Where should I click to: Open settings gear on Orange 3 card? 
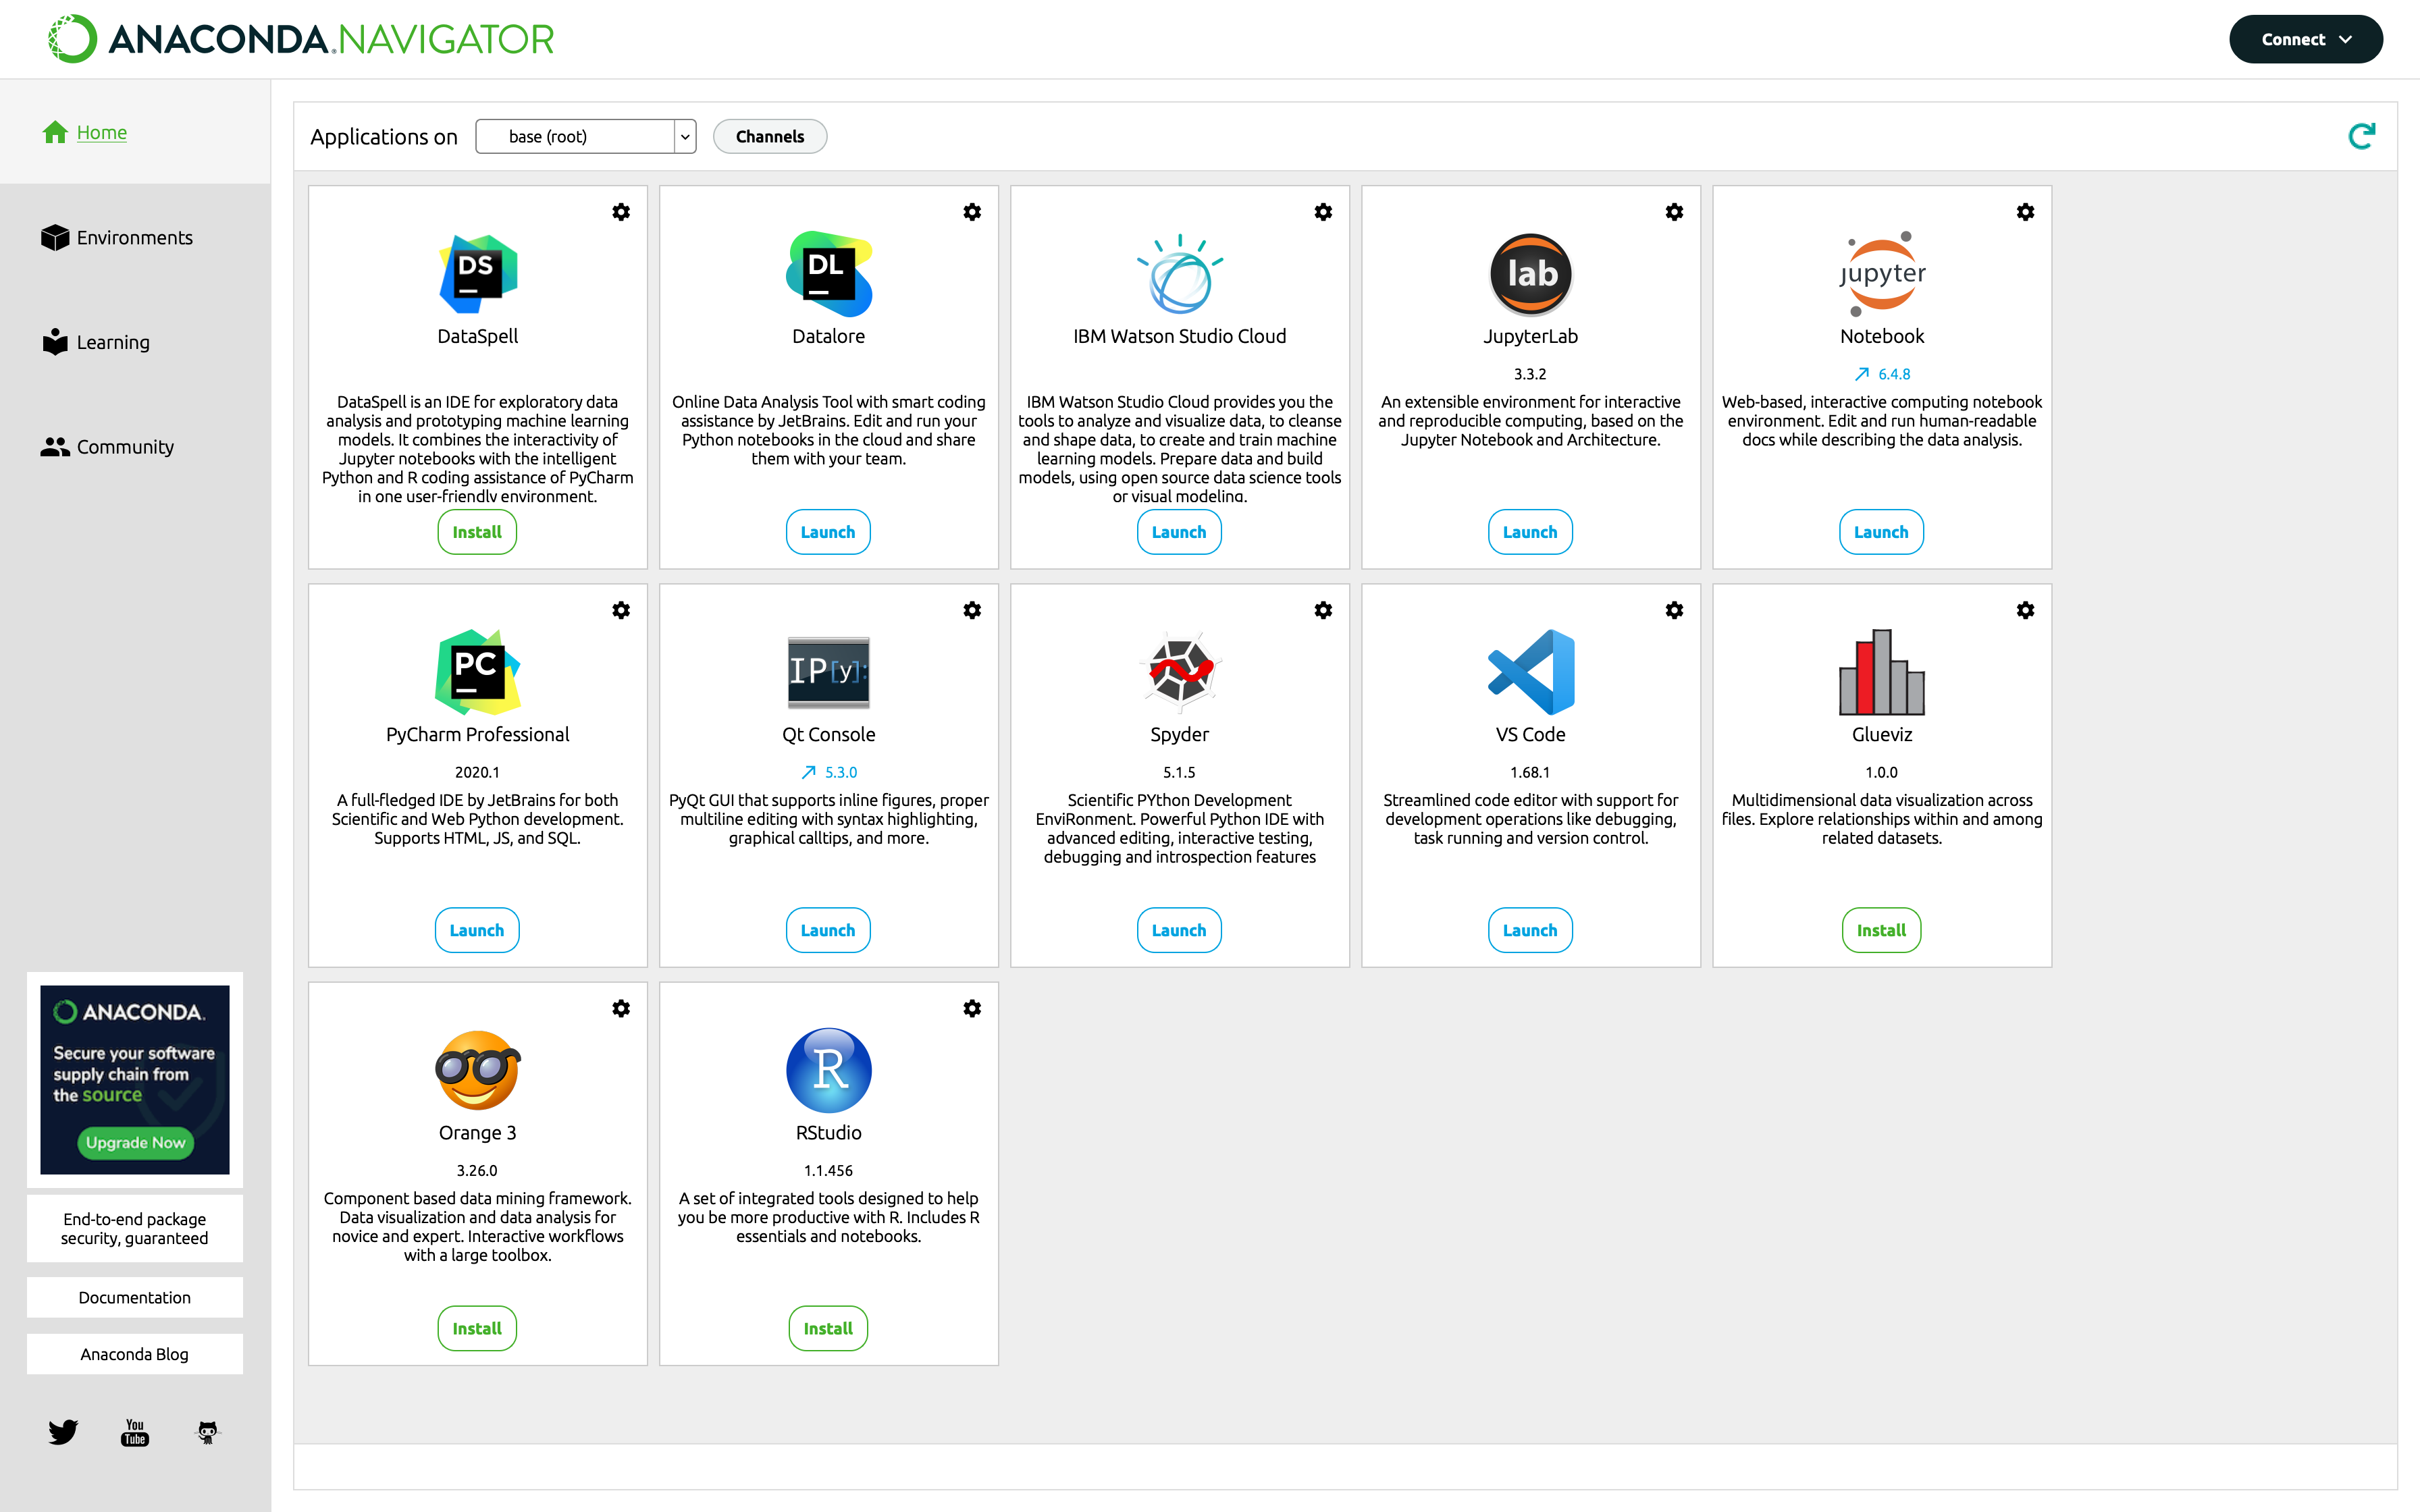coord(621,1008)
